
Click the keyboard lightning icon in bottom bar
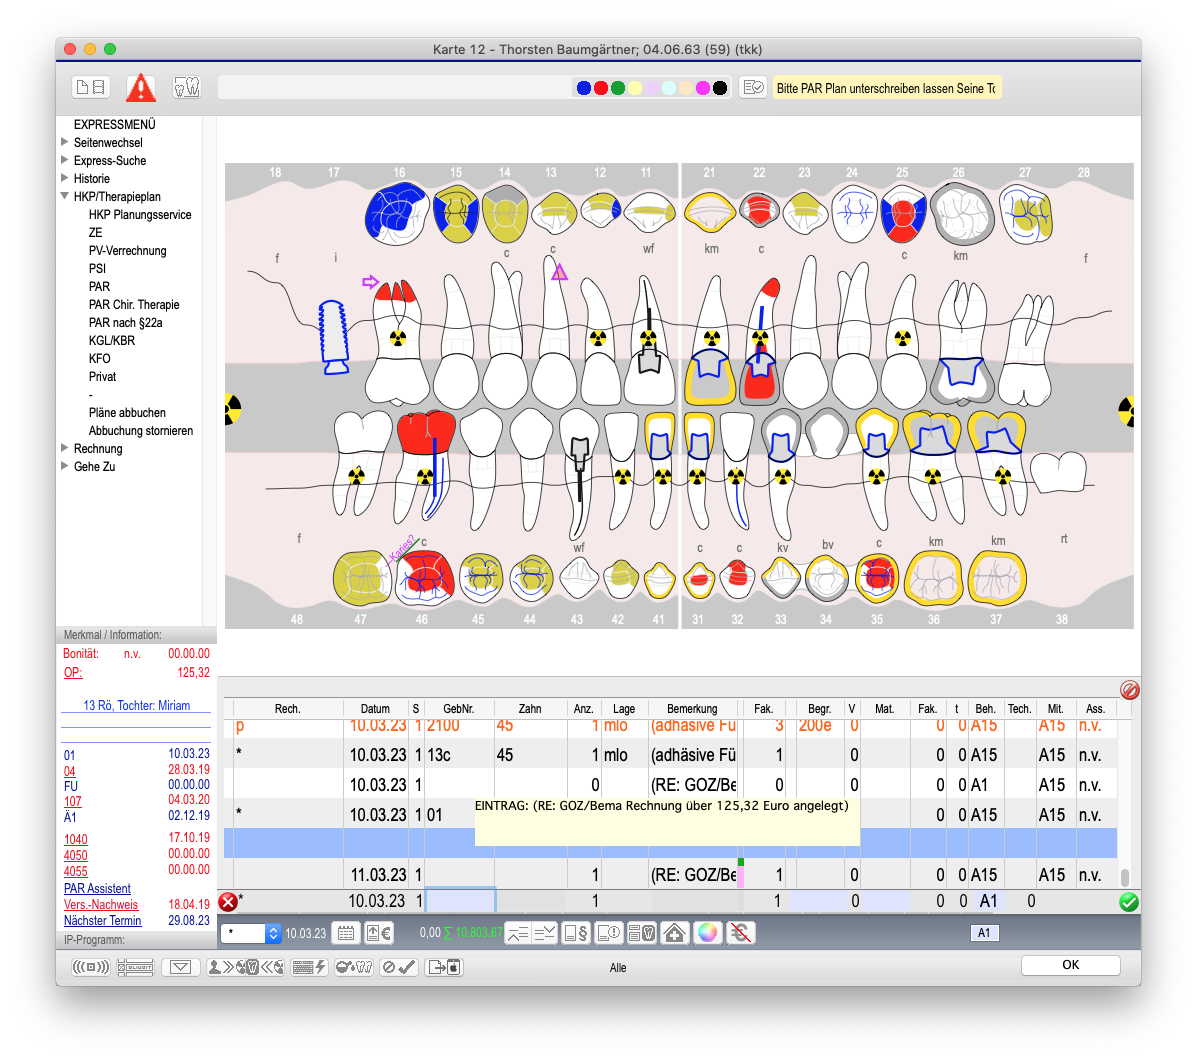(310, 967)
